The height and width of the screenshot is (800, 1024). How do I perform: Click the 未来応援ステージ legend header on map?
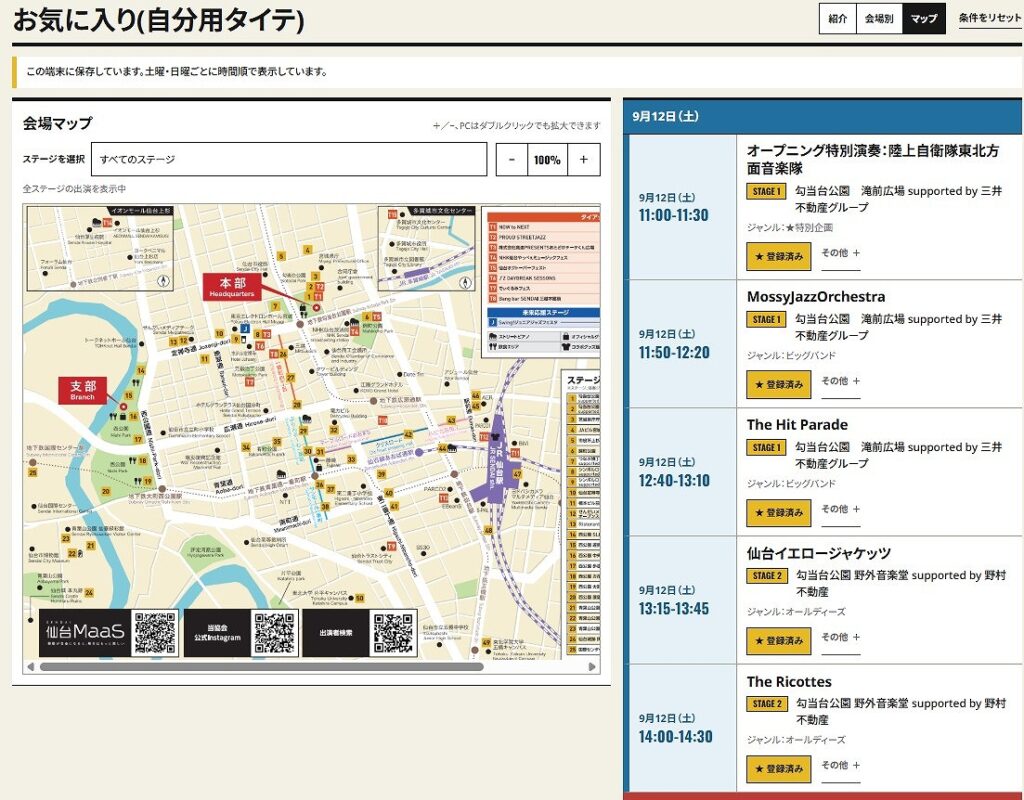tap(543, 312)
